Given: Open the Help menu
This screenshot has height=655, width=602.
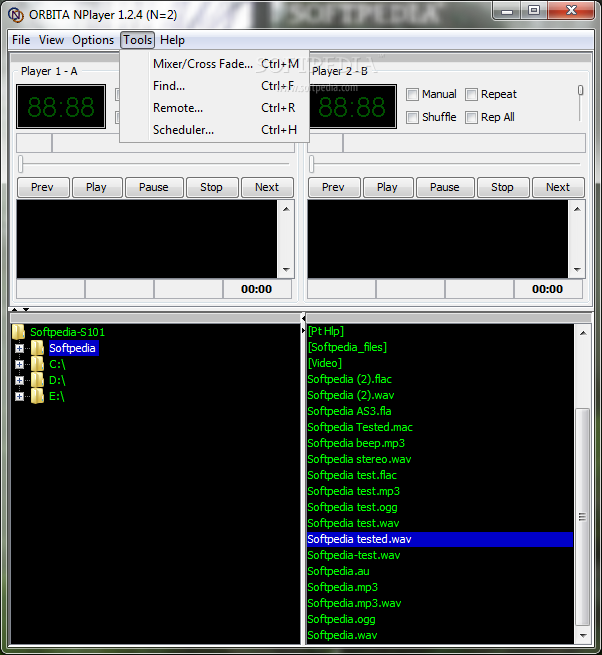Looking at the screenshot, I should [x=172, y=40].
